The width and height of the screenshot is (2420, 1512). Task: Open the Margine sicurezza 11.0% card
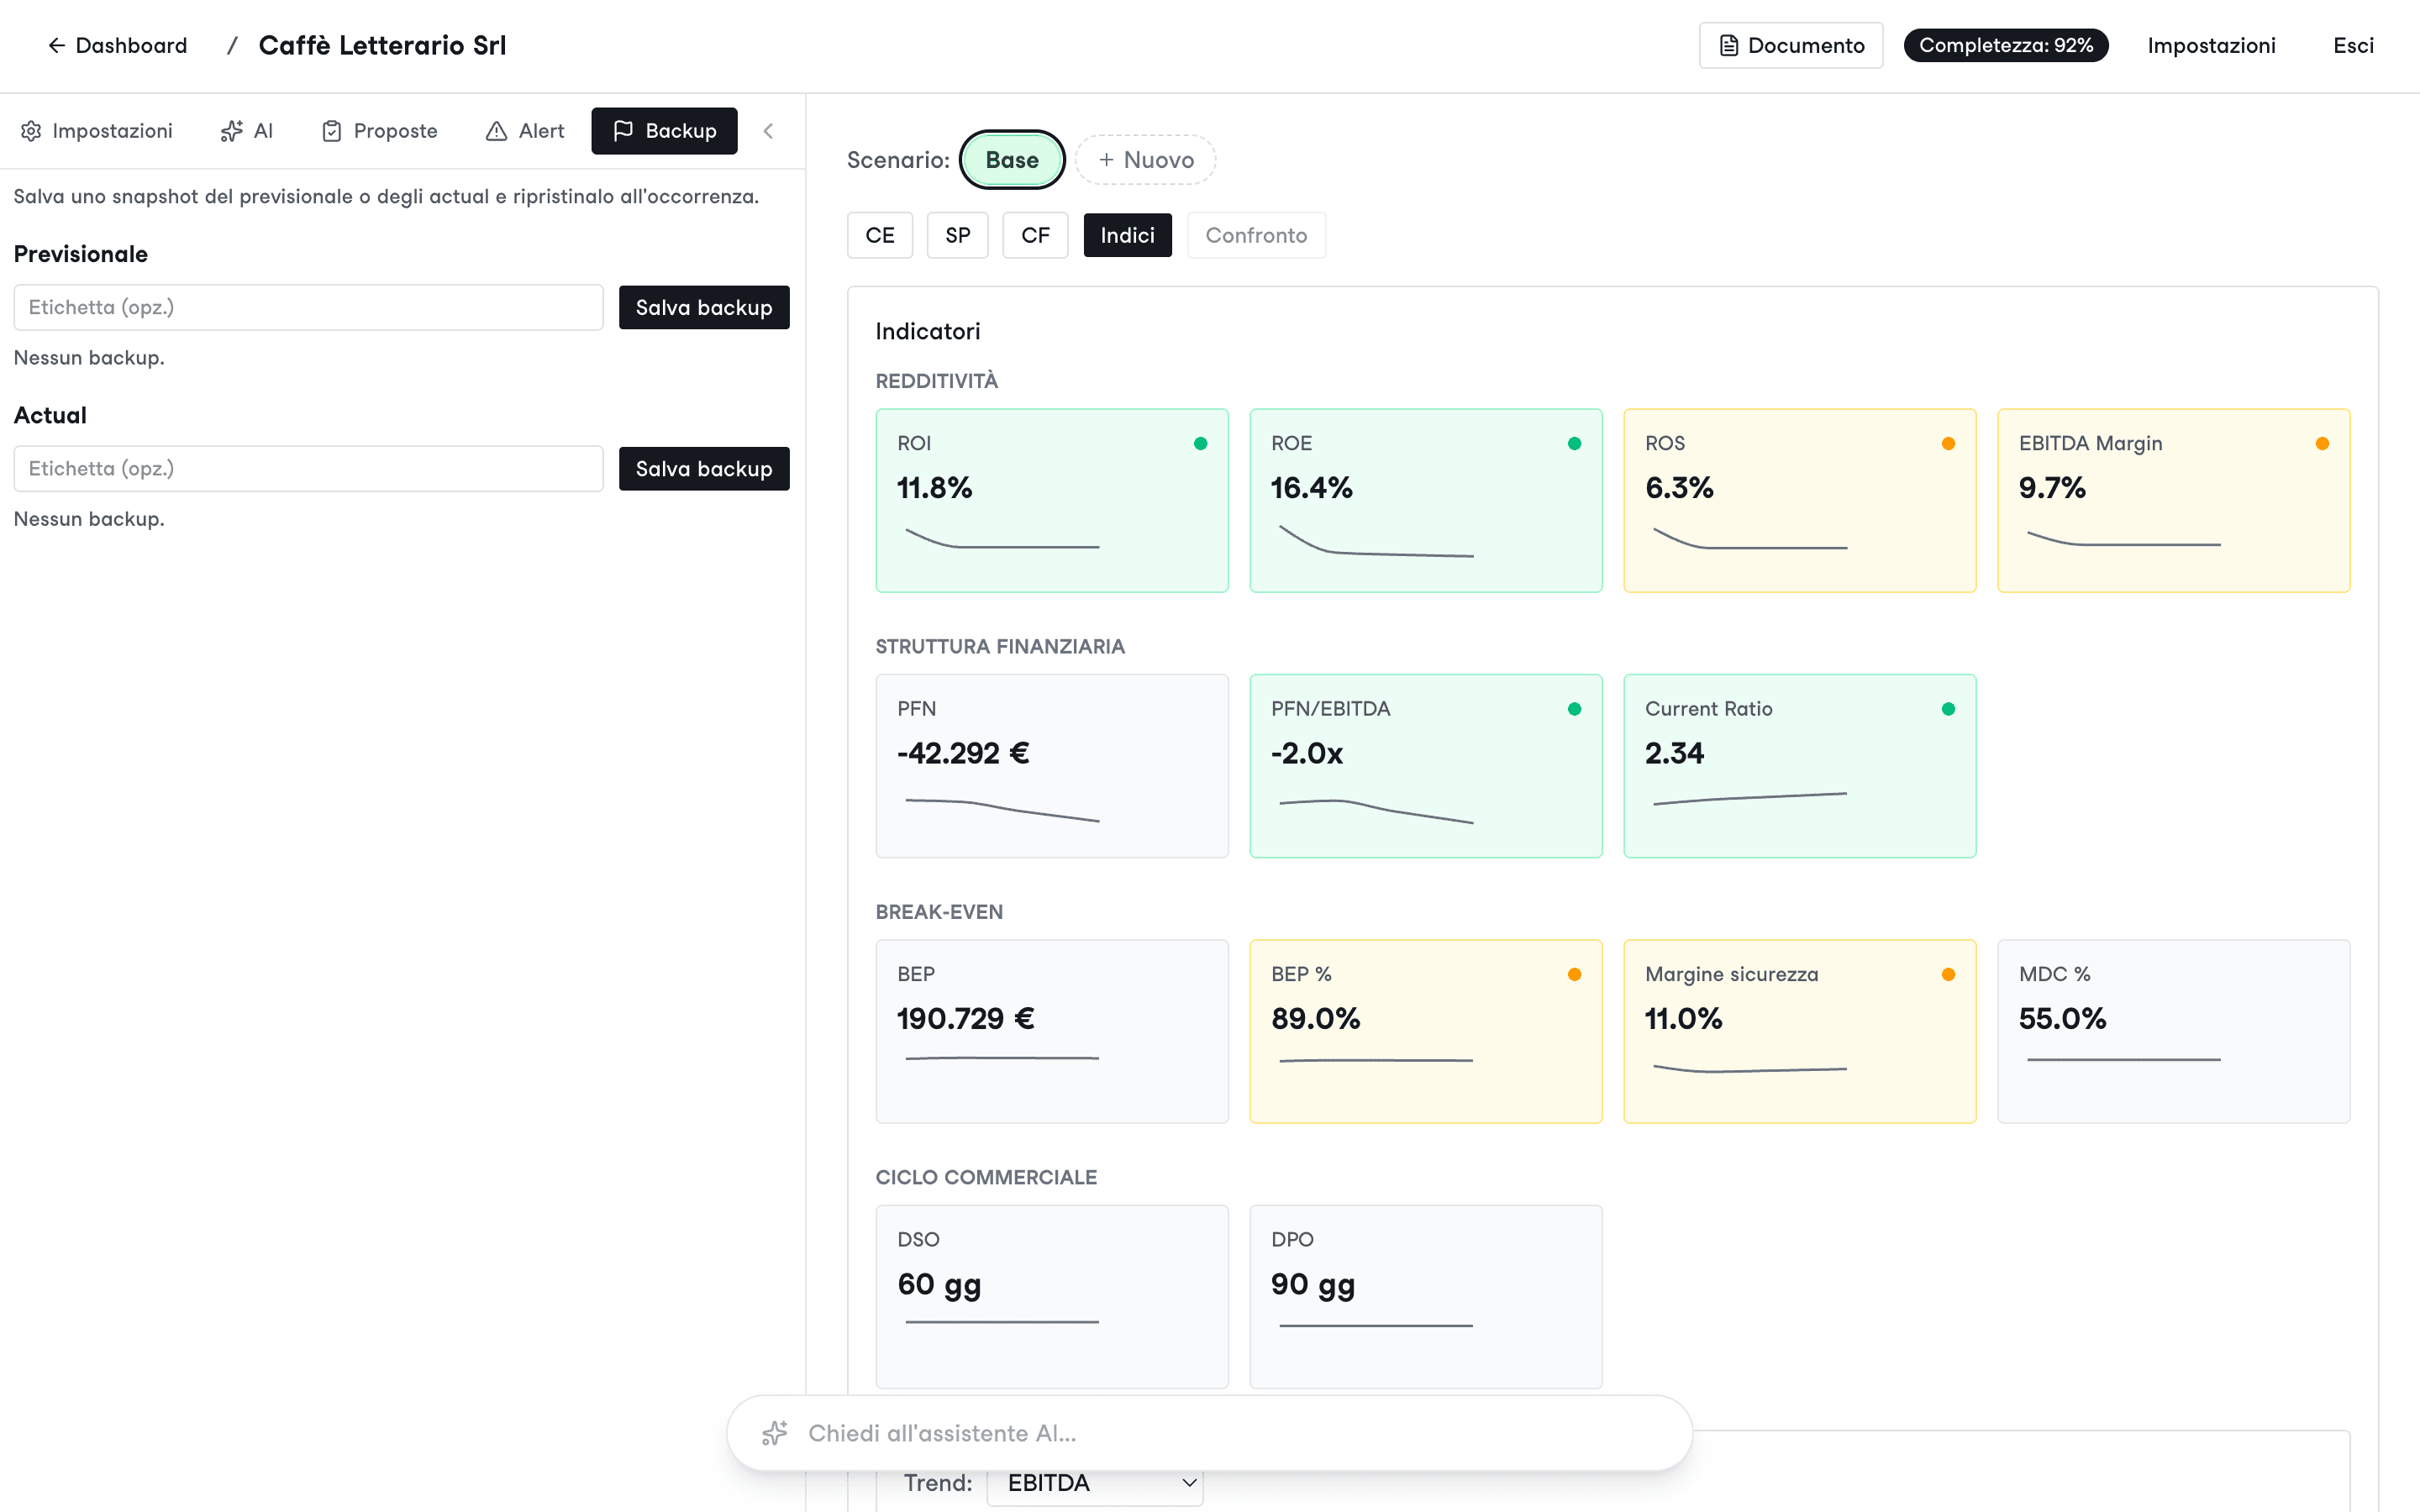(x=1800, y=1031)
